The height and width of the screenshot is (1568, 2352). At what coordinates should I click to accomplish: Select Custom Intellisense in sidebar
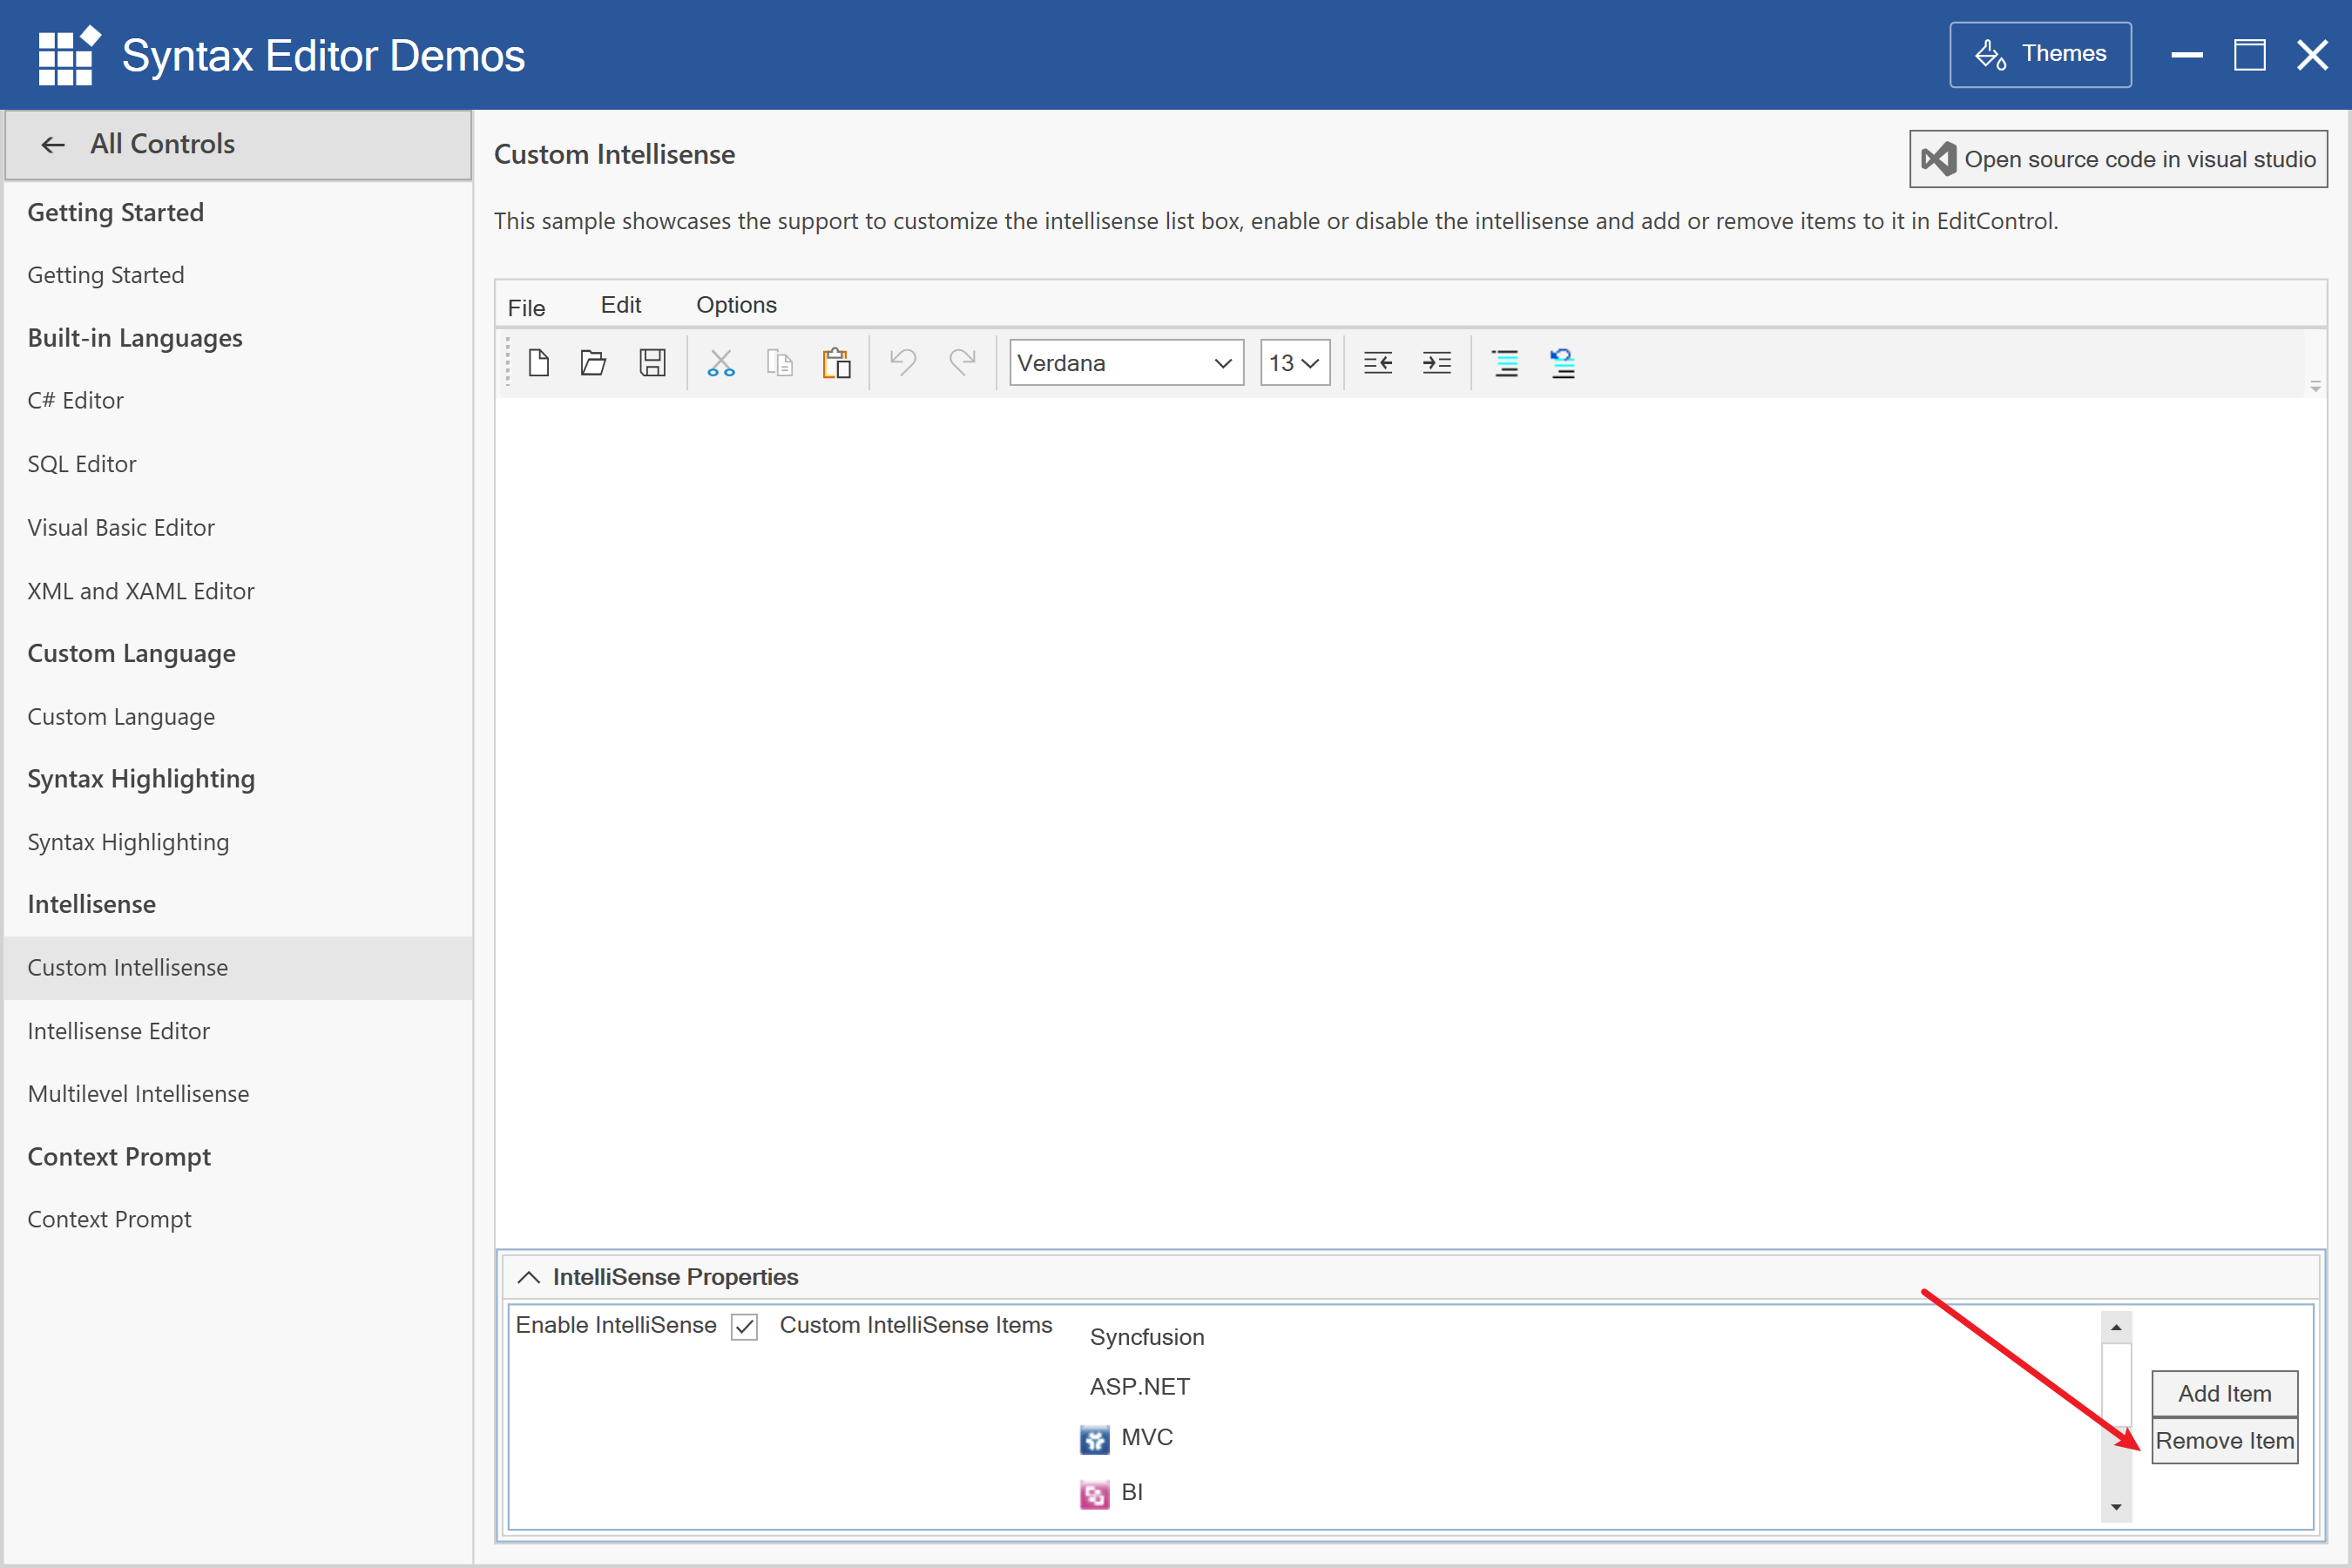238,968
